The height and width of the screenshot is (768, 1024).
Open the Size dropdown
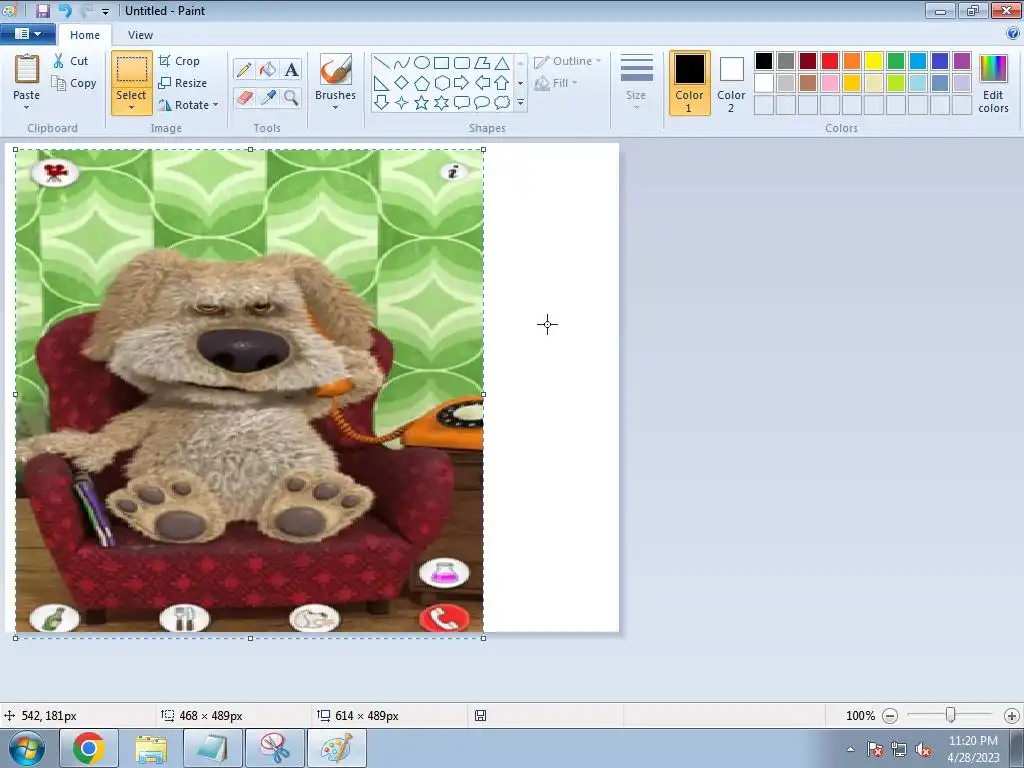(x=637, y=82)
